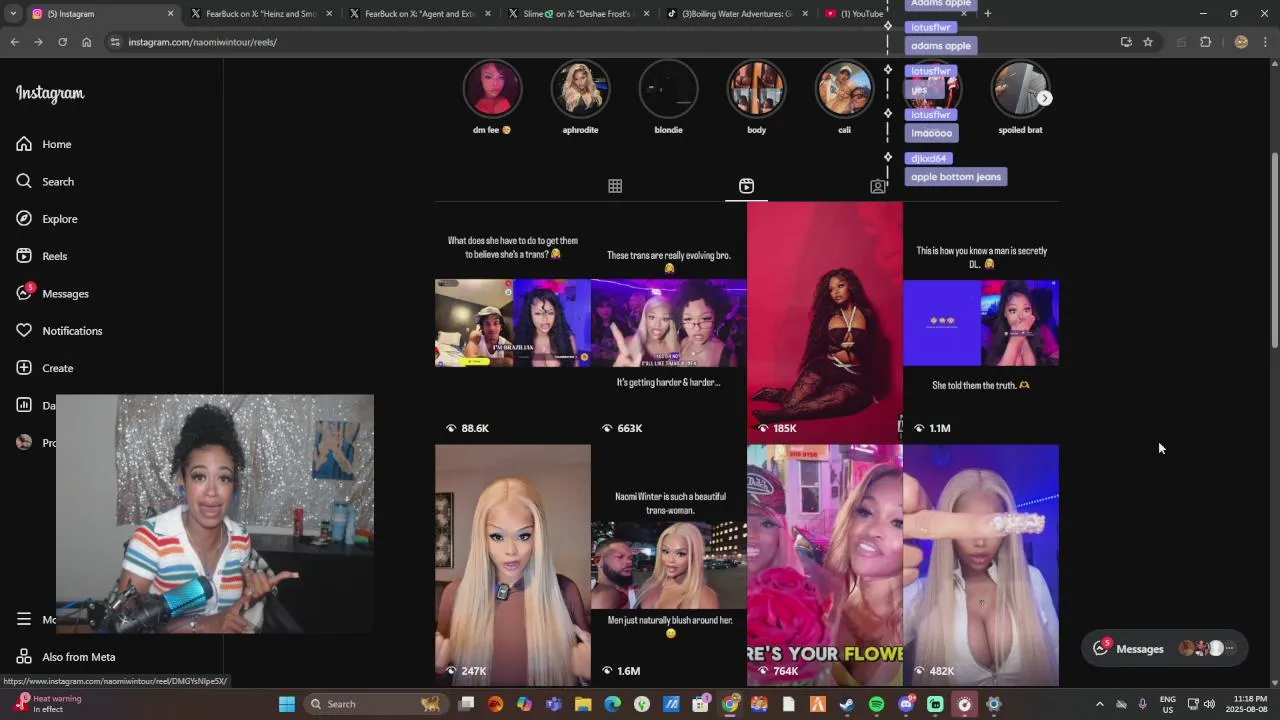Go forward in browser history
Image resolution: width=1280 pixels, height=720 pixels.
pyautogui.click(x=38, y=42)
